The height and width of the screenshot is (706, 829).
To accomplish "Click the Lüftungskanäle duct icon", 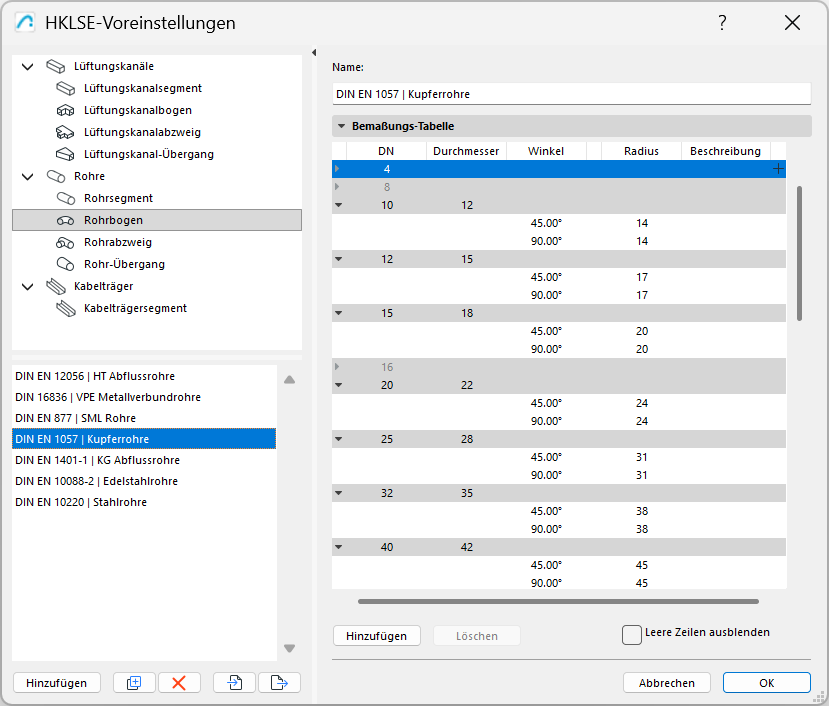I will tap(56, 67).
